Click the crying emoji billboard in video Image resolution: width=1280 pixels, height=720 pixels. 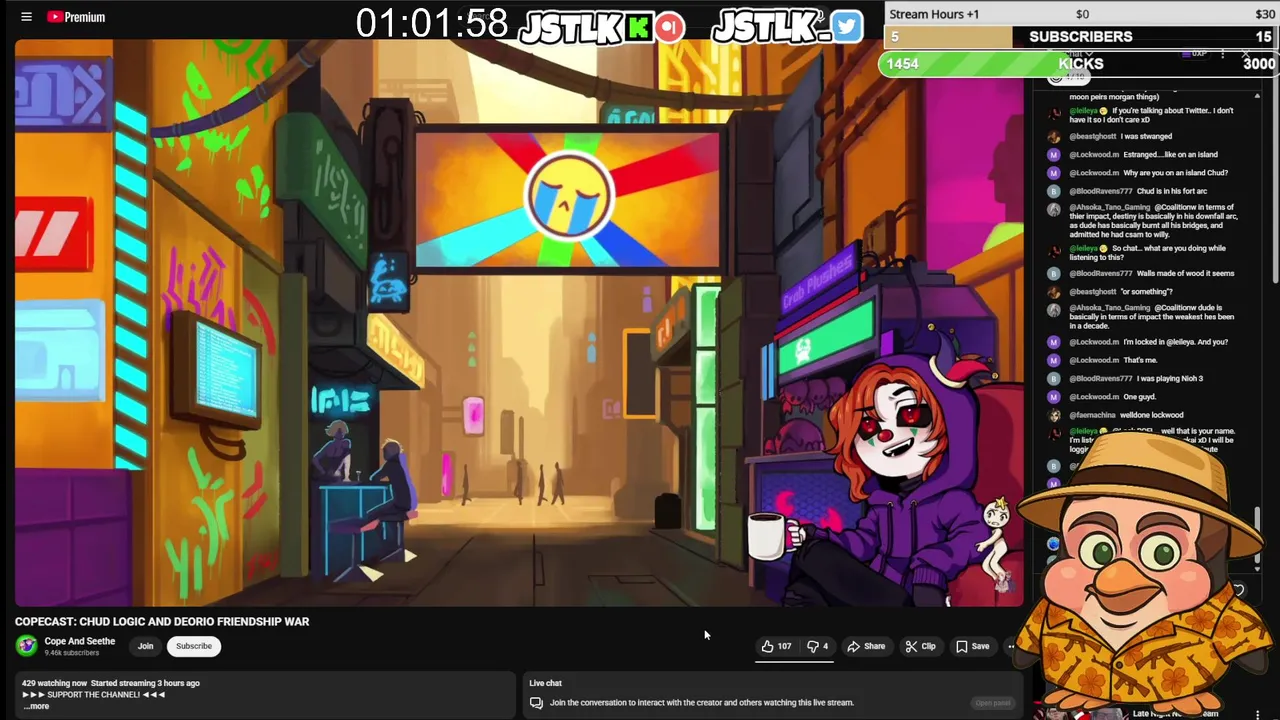click(x=567, y=196)
